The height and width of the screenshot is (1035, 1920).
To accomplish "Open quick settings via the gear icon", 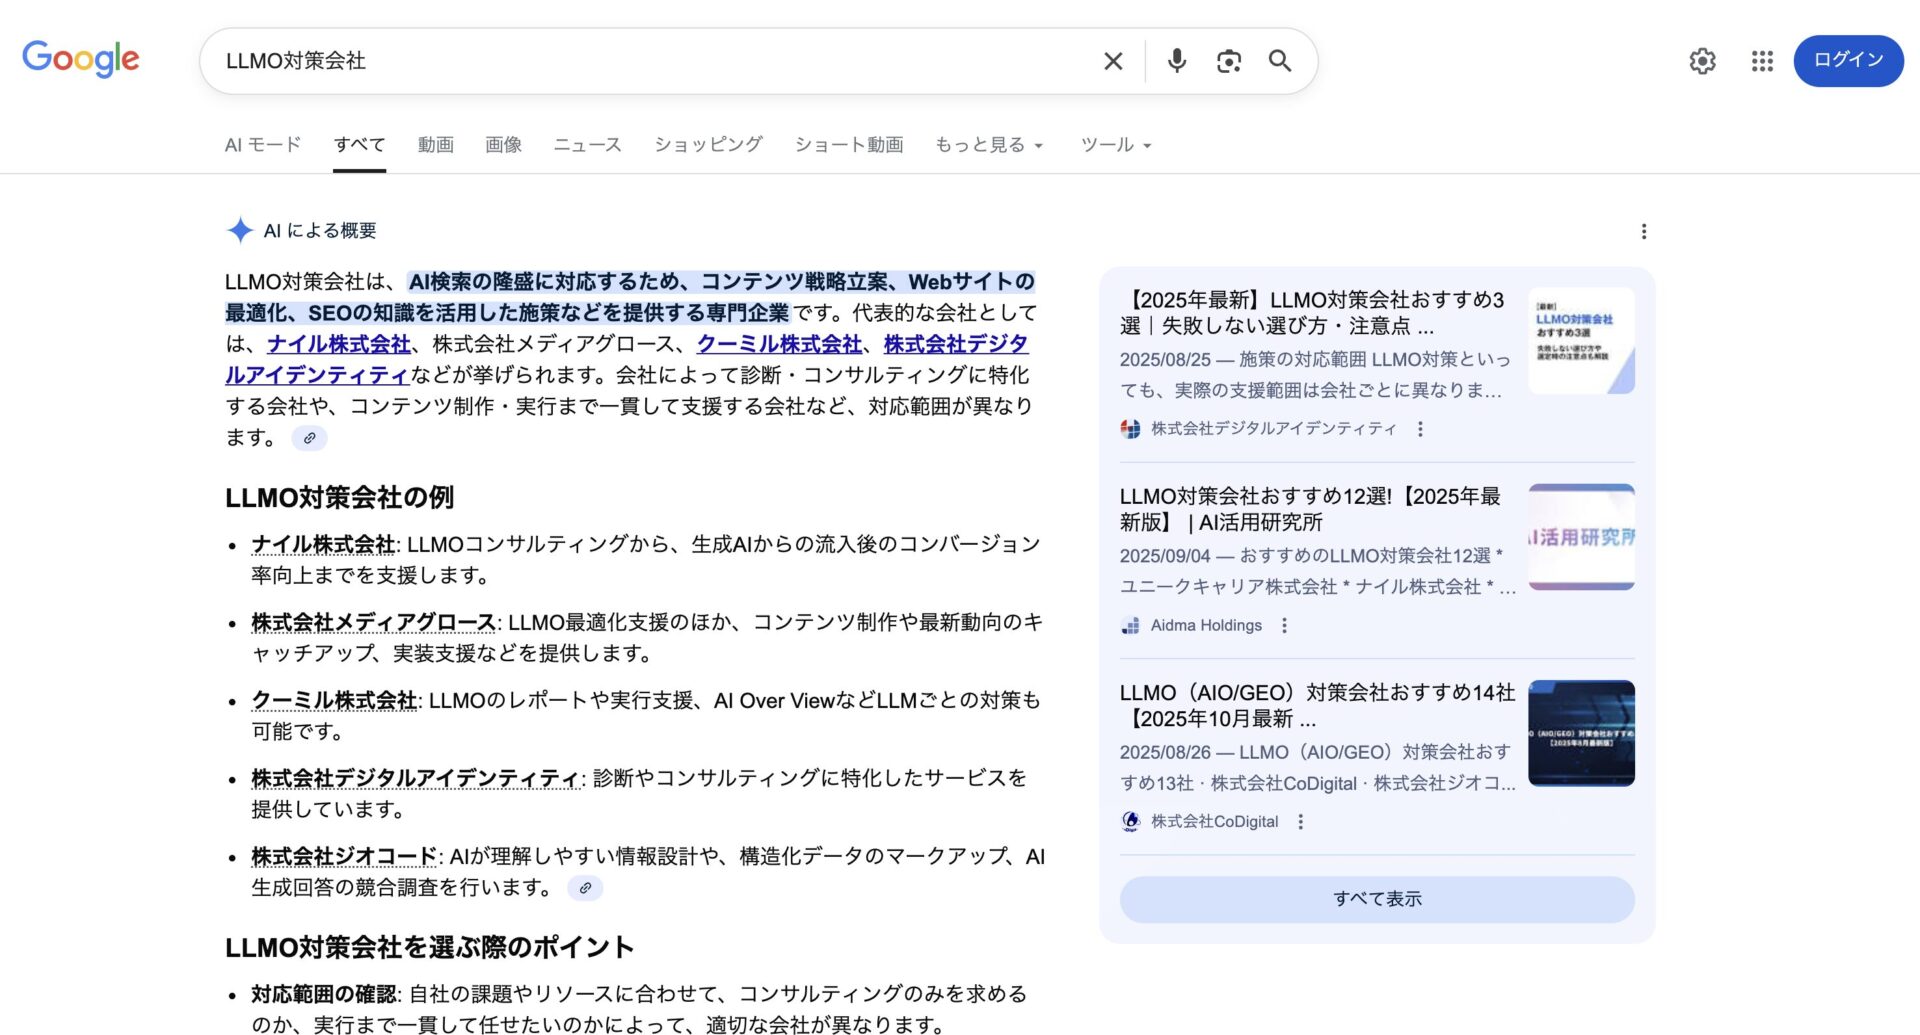I will 1702,61.
